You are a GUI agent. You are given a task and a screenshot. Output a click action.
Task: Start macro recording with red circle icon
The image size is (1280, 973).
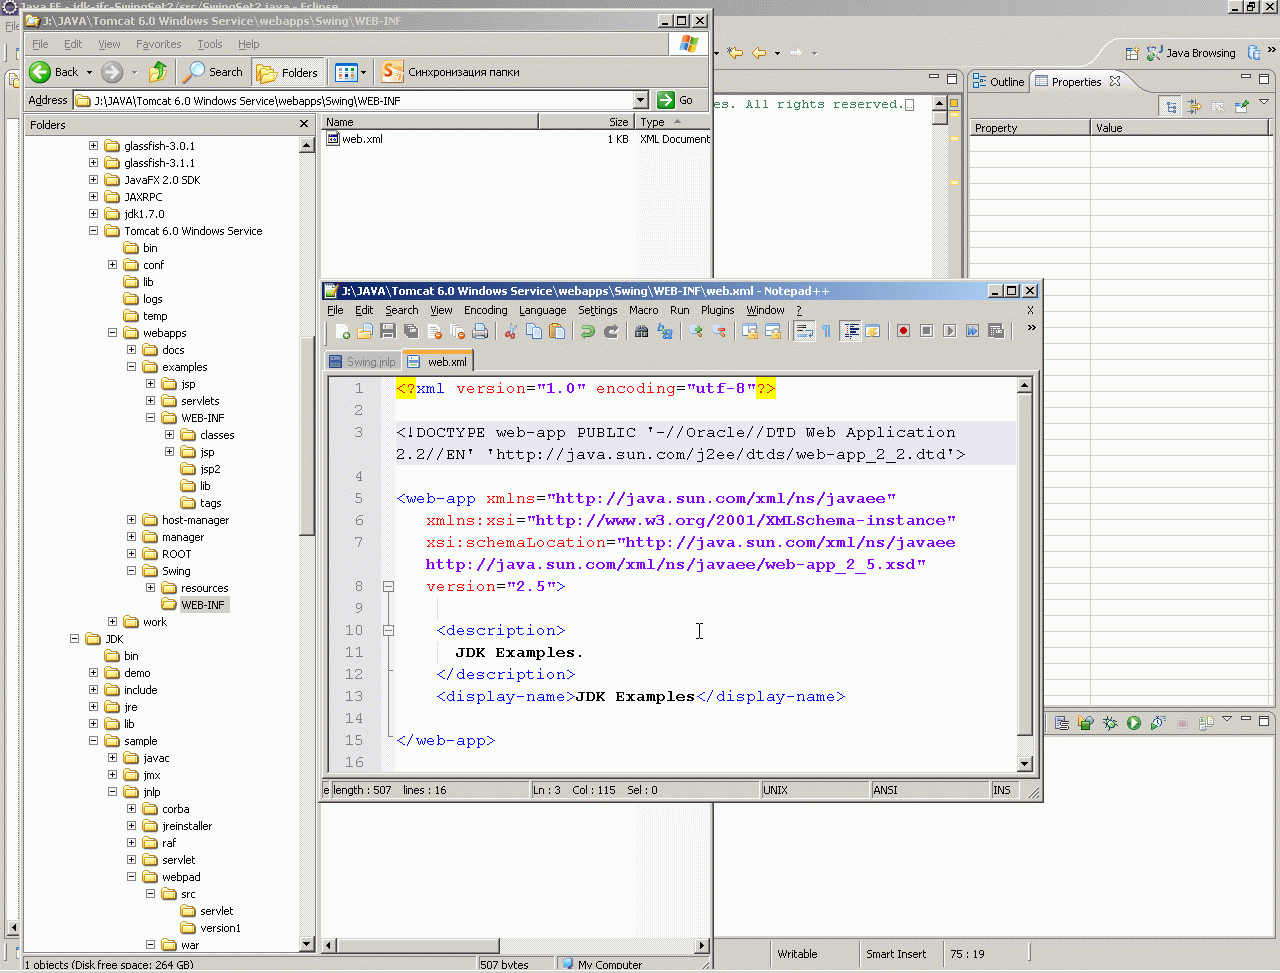903,331
